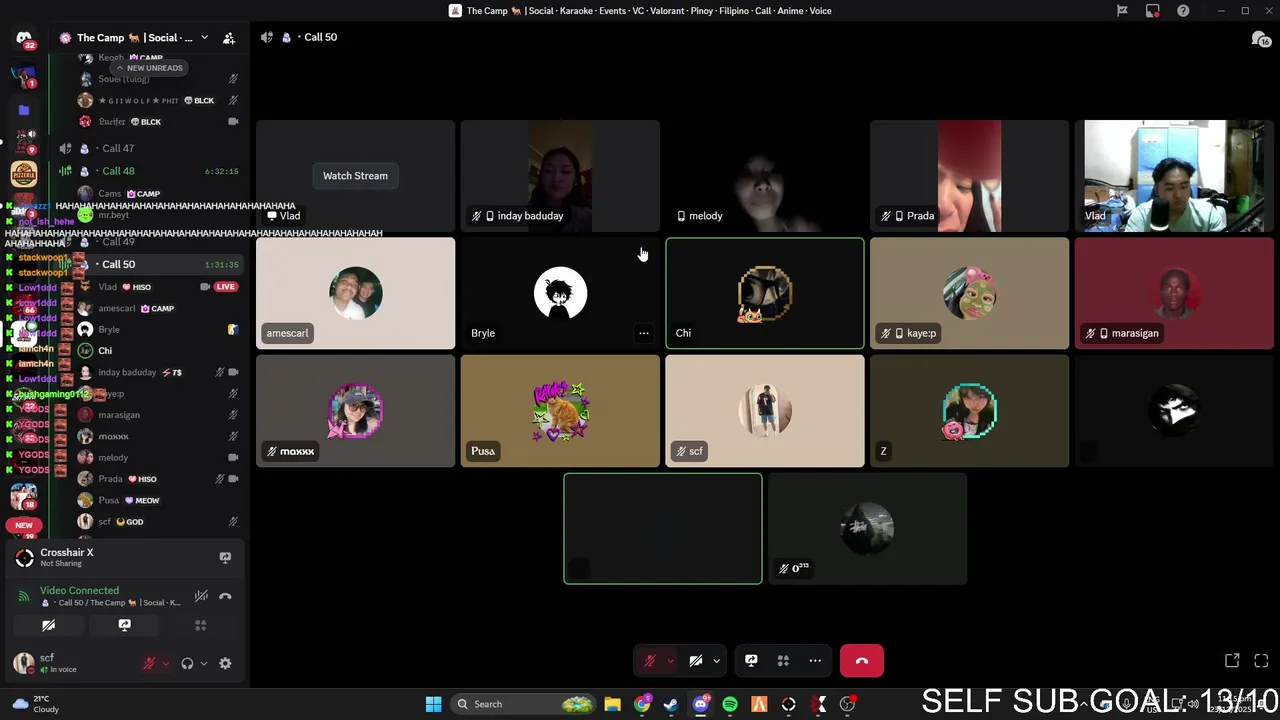
Task: Disconnect with the red hang-up button
Action: coord(862,661)
